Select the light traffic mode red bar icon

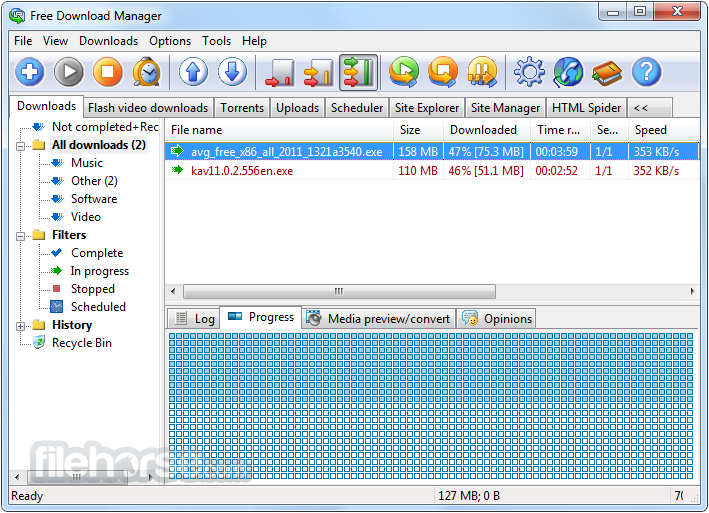click(279, 72)
